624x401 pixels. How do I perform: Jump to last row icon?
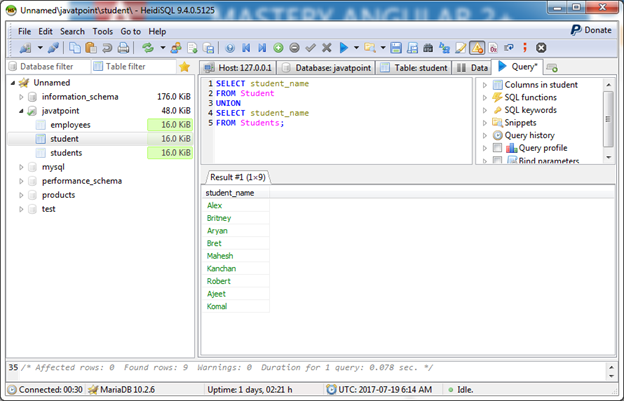coord(262,48)
